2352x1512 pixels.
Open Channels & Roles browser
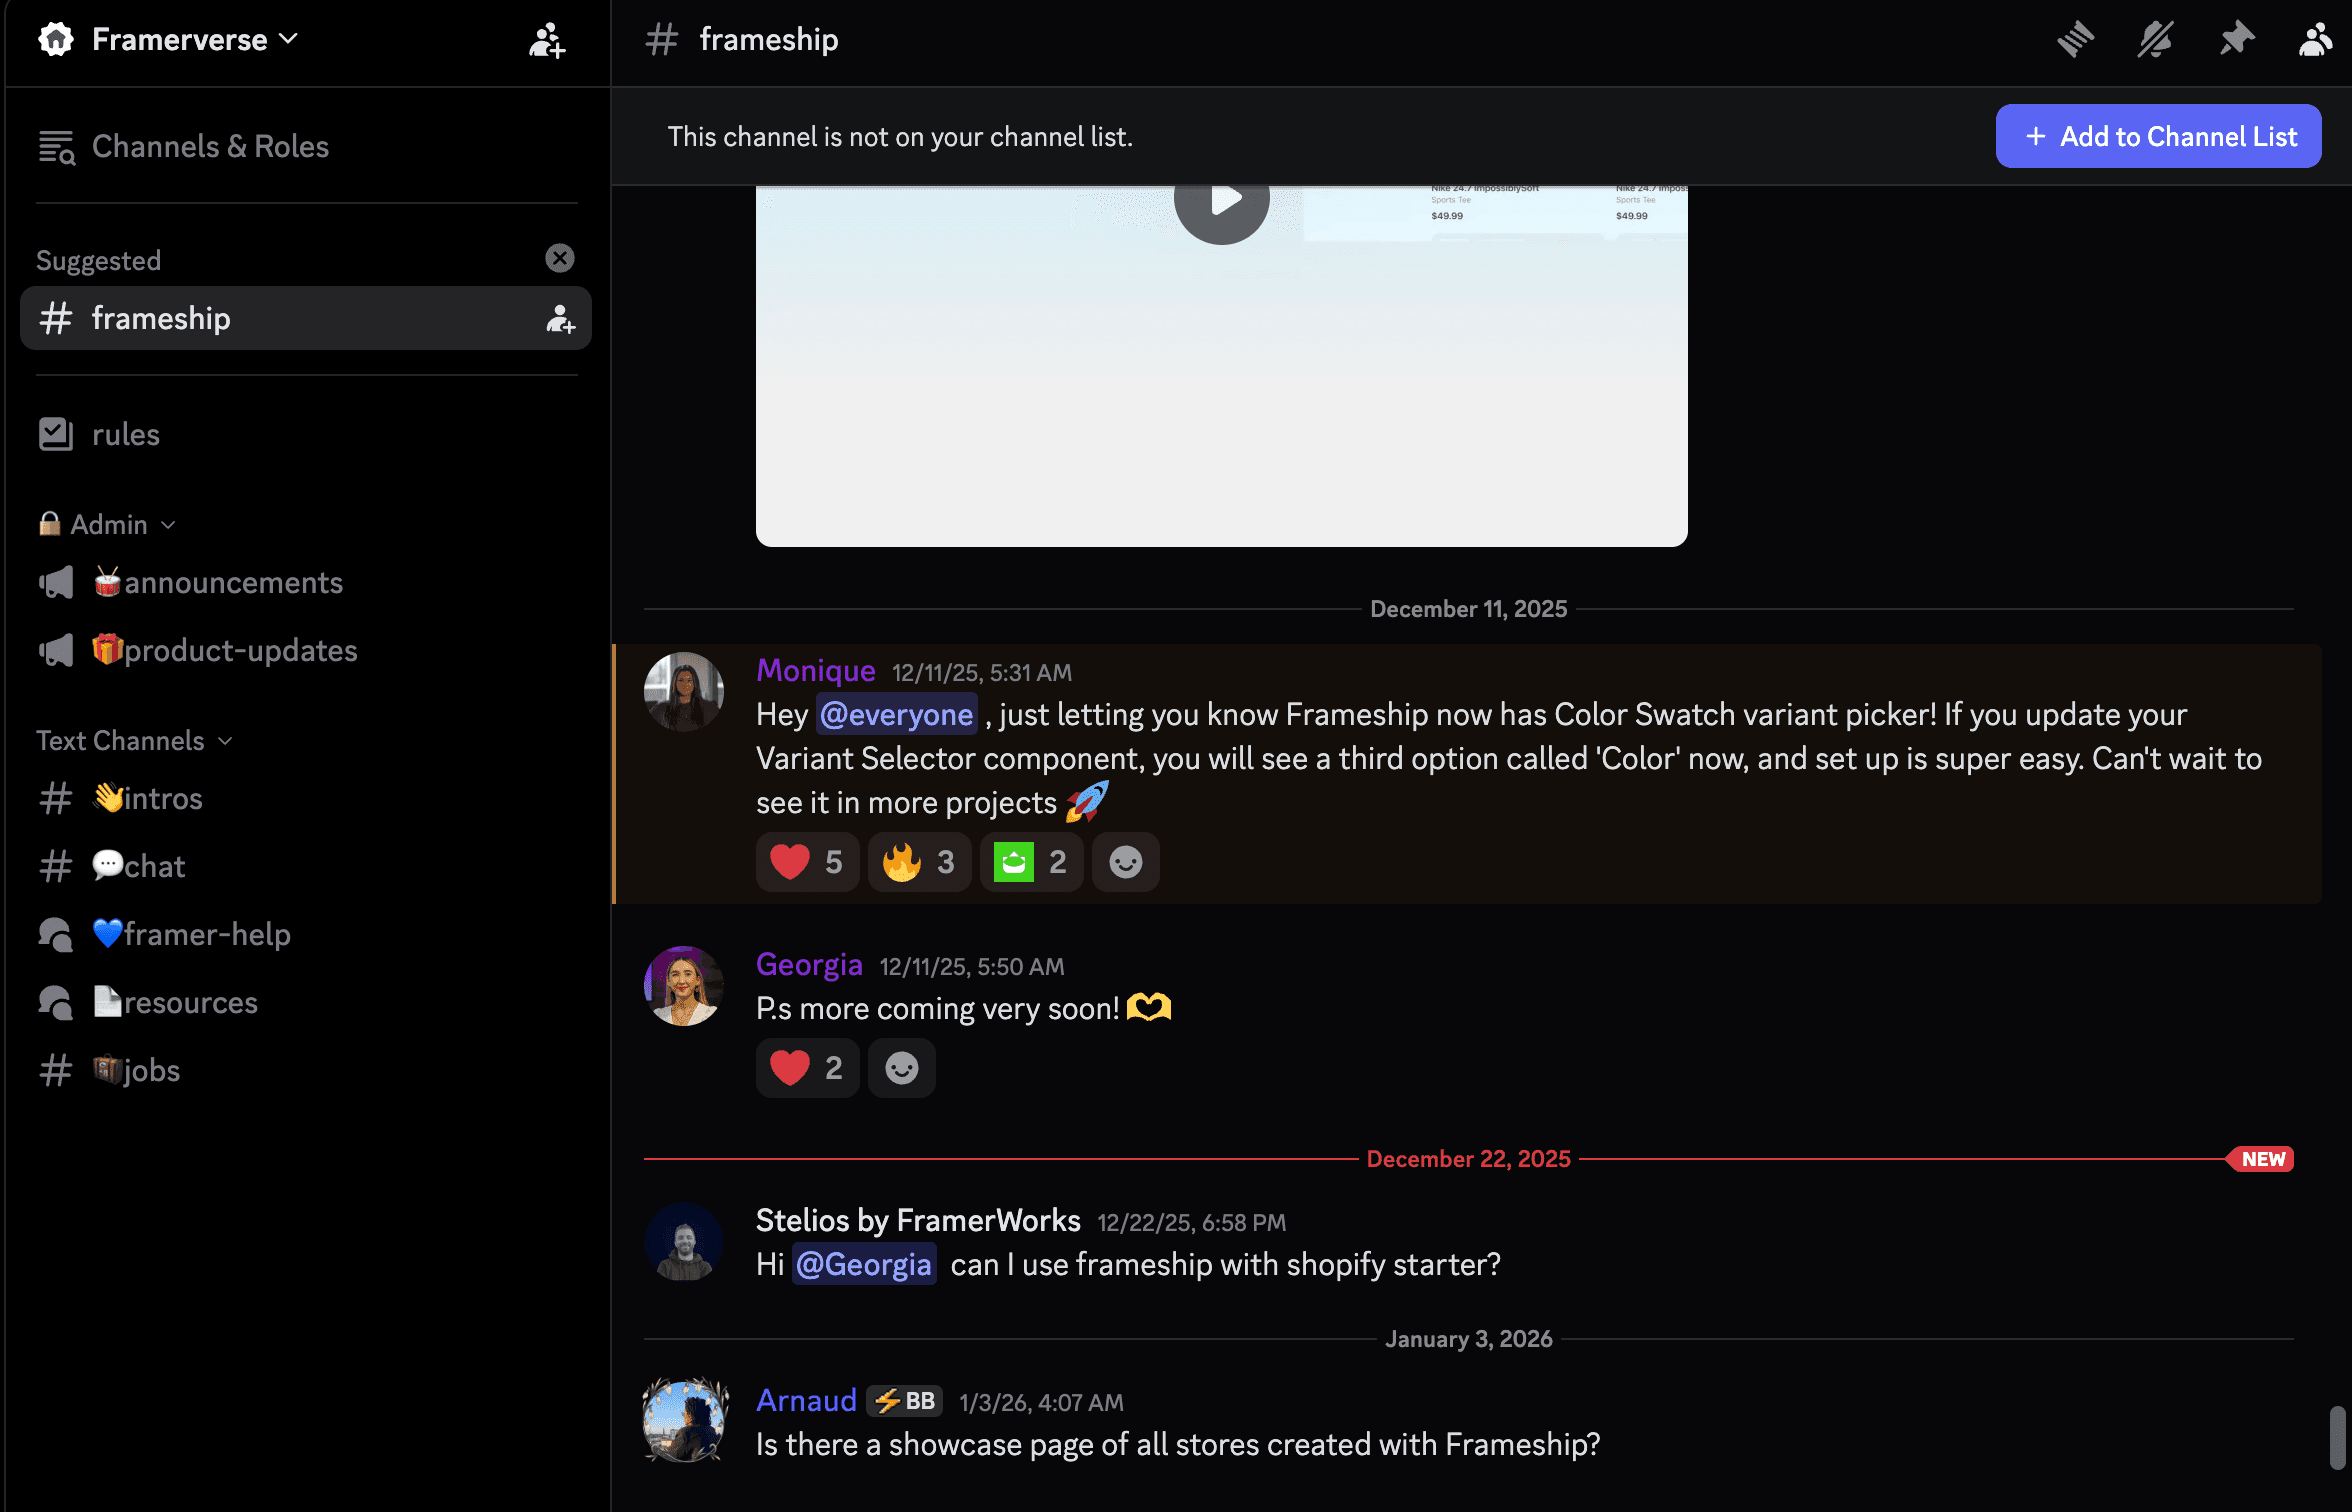(210, 146)
